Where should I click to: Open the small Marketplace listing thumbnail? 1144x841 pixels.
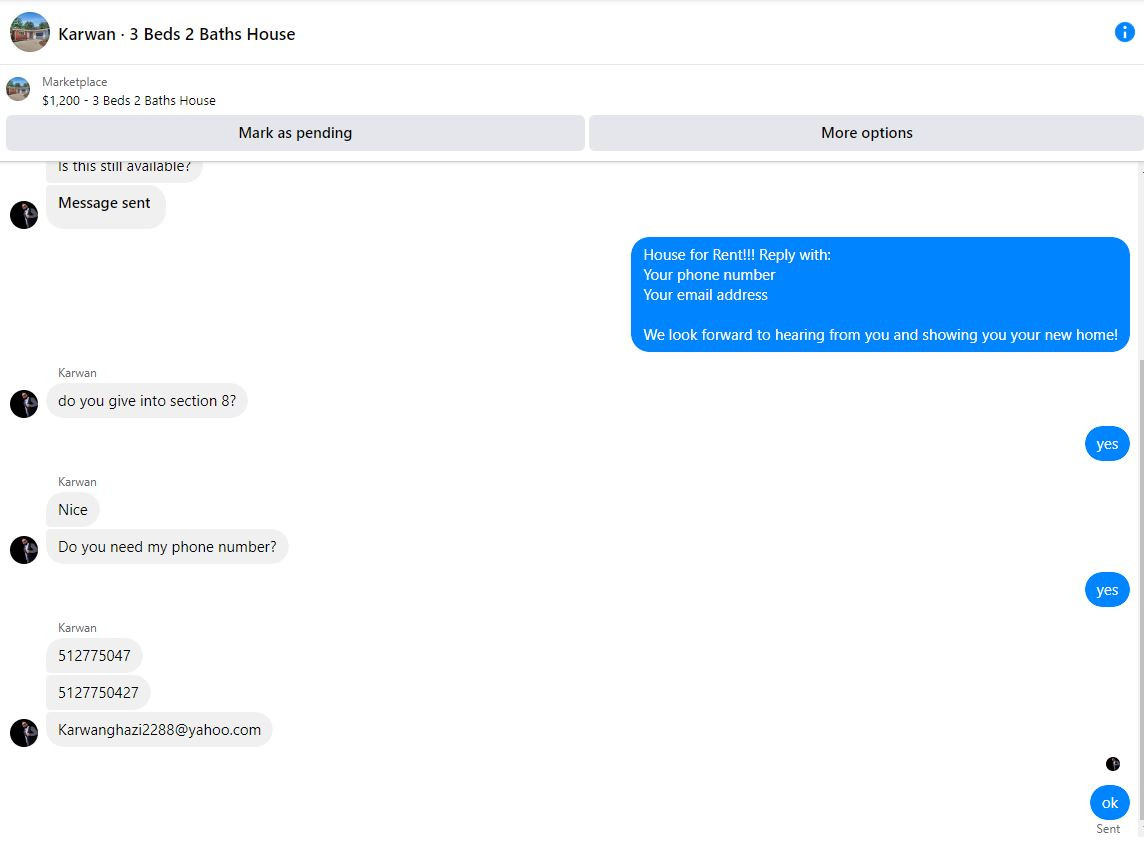click(18, 89)
